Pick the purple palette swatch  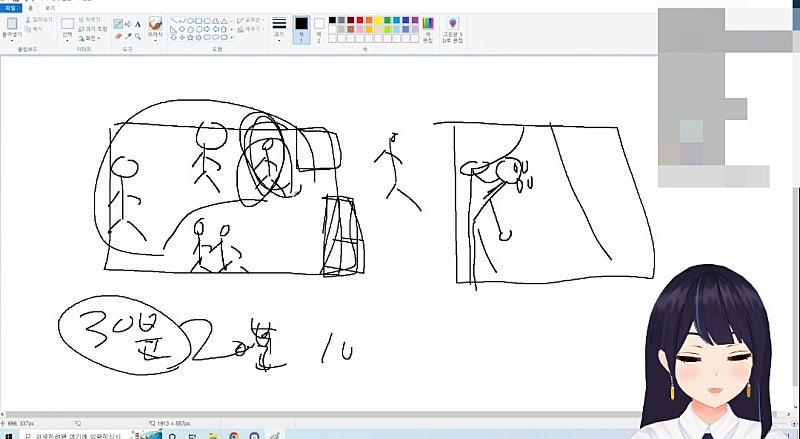(x=415, y=20)
